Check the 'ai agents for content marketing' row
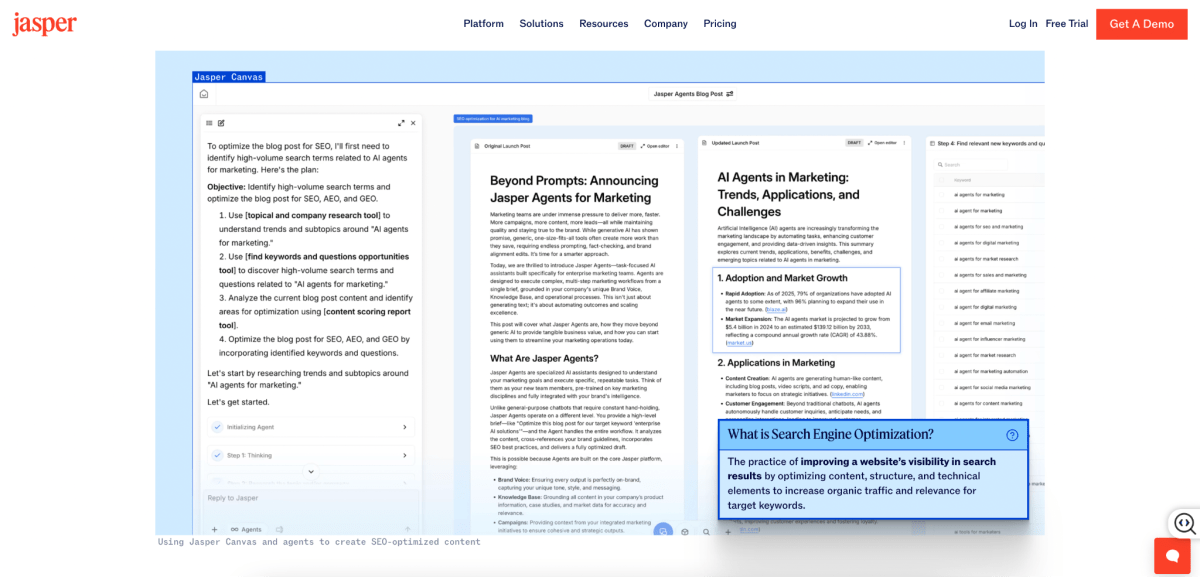 (x=941, y=403)
